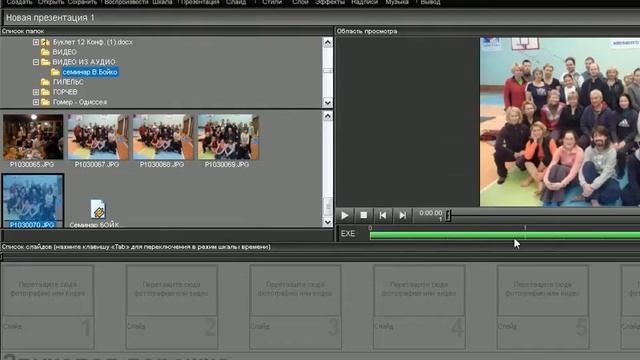Select the ВИДЕО folder label

(64, 52)
